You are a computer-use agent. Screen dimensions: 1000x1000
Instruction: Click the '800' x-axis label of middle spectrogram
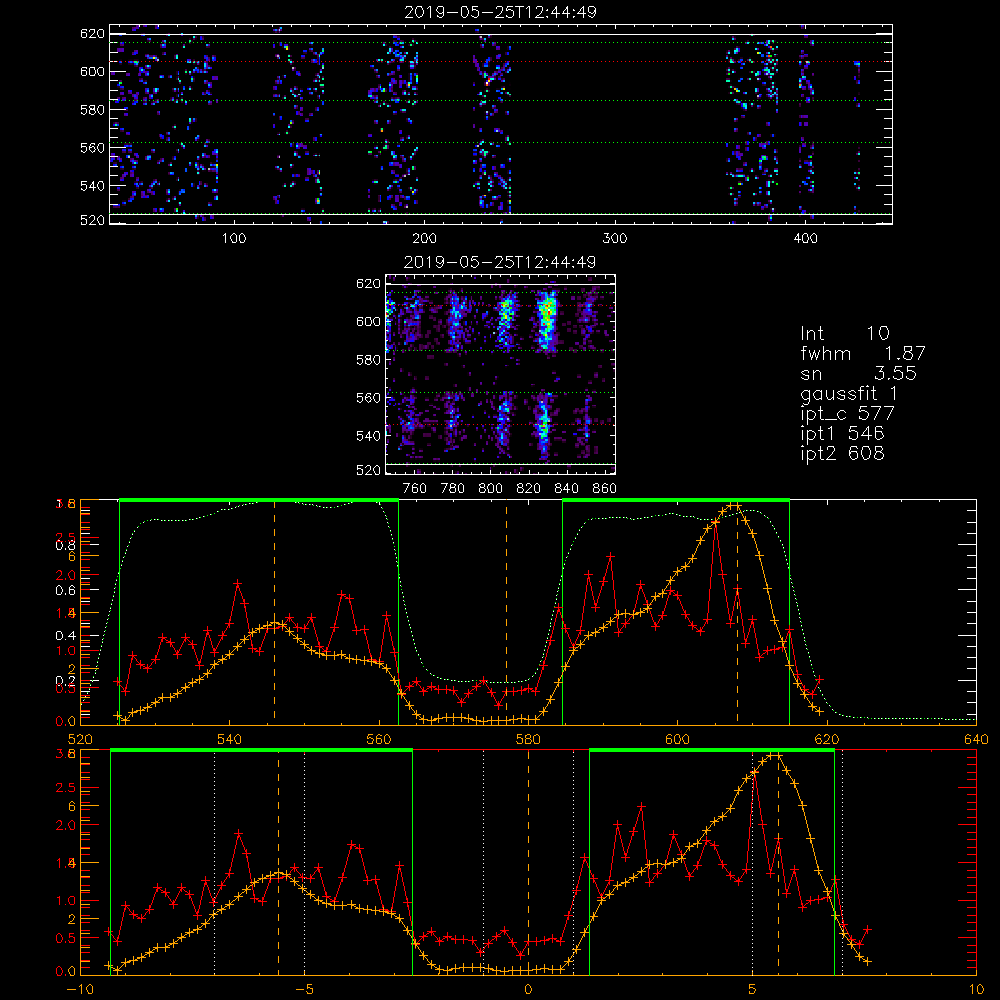(x=490, y=489)
